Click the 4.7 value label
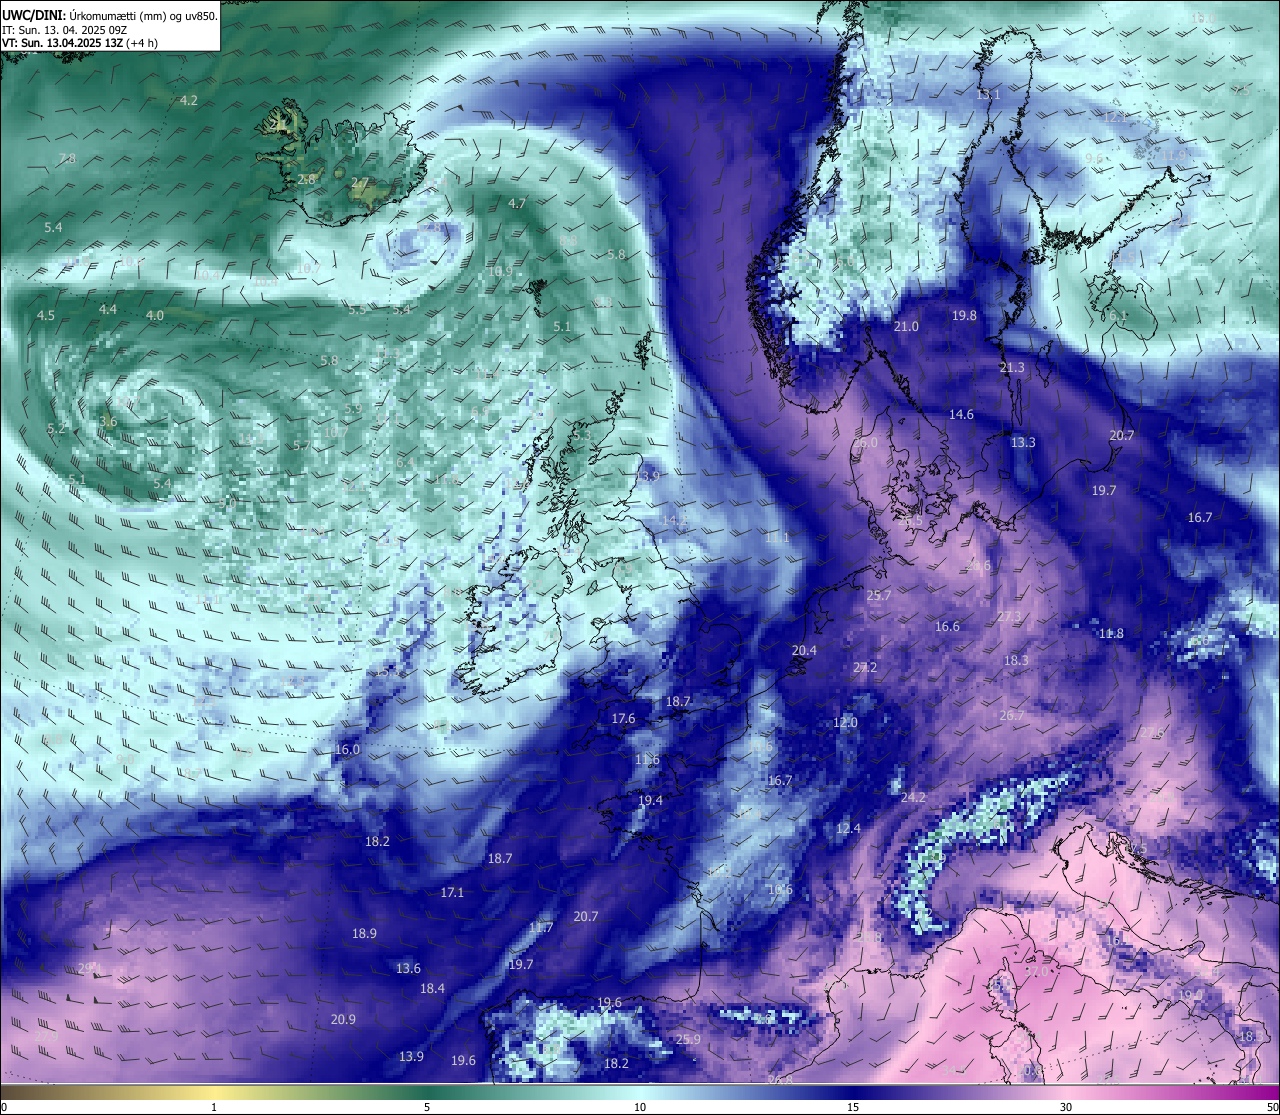Viewport: 1280px width, 1115px height. (517, 203)
